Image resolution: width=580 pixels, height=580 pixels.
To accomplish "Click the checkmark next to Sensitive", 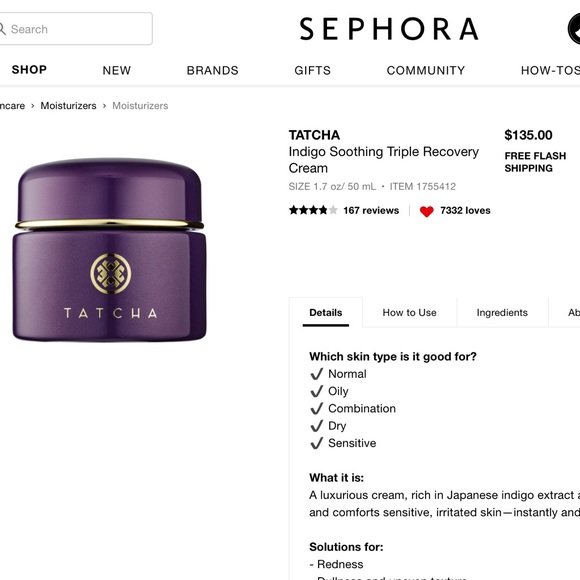I will 317,443.
